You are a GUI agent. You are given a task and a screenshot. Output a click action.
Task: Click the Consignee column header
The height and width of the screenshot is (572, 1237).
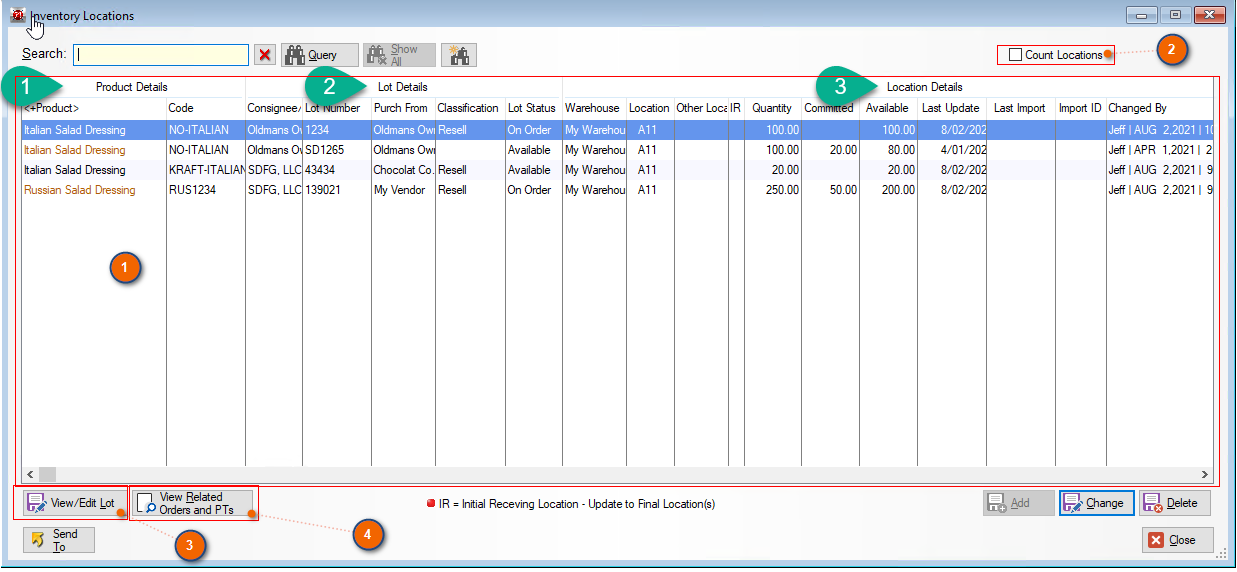pos(274,108)
